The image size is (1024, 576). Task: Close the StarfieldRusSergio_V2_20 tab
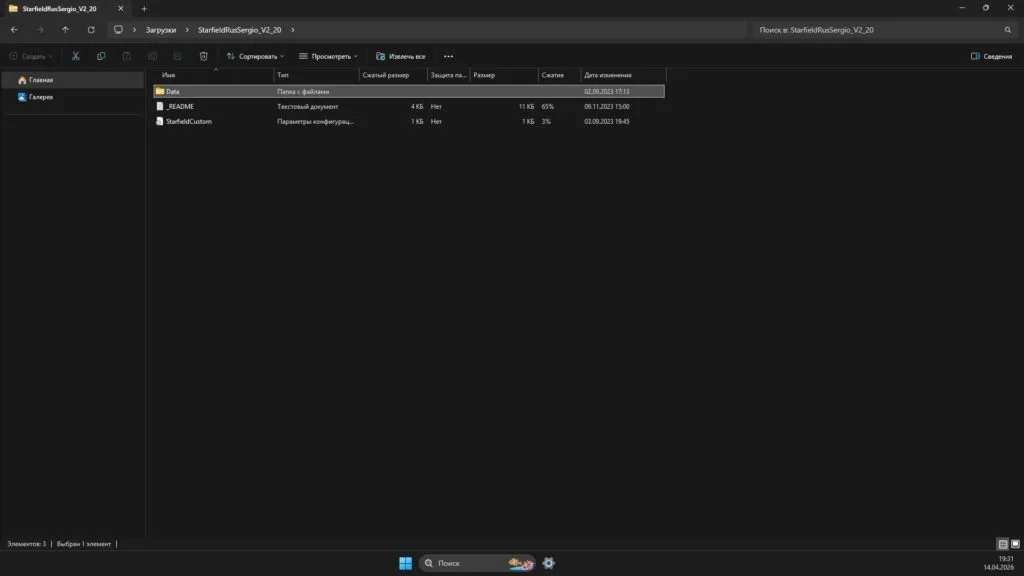point(121,8)
